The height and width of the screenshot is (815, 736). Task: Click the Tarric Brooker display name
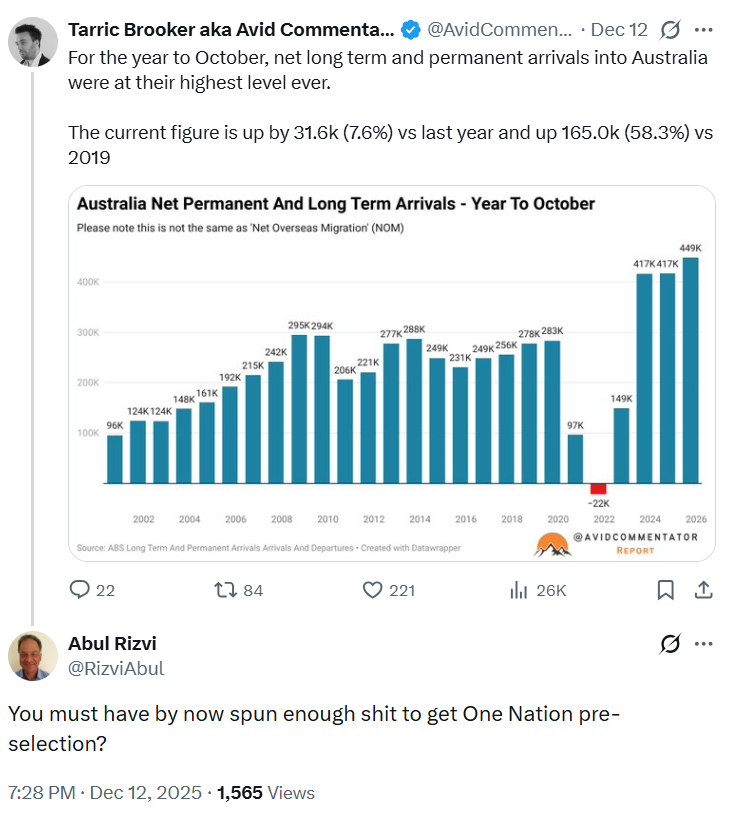tap(230, 30)
